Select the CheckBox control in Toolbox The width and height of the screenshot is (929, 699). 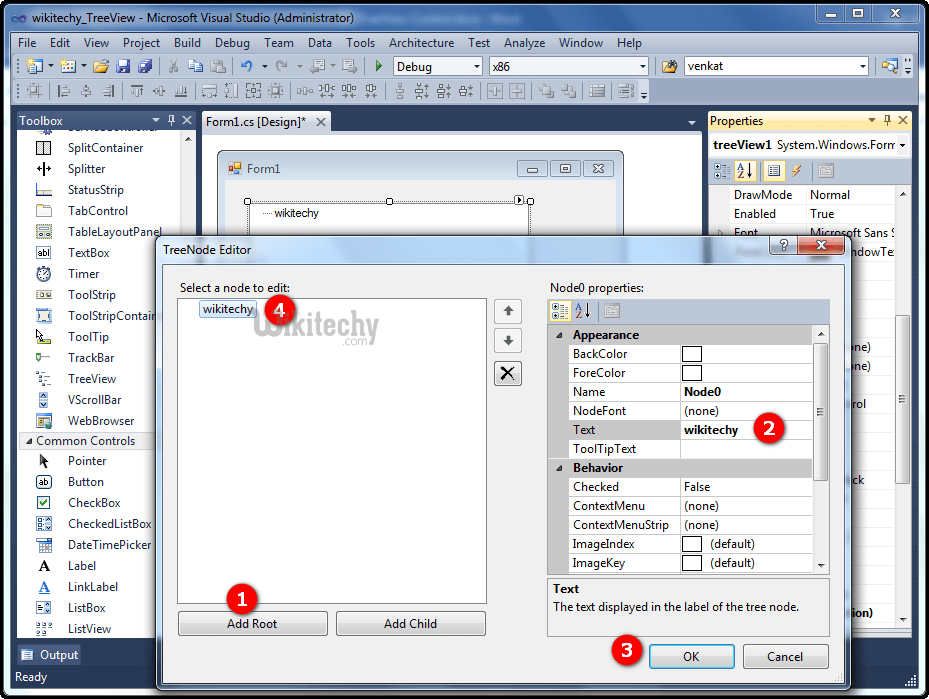[x=94, y=503]
